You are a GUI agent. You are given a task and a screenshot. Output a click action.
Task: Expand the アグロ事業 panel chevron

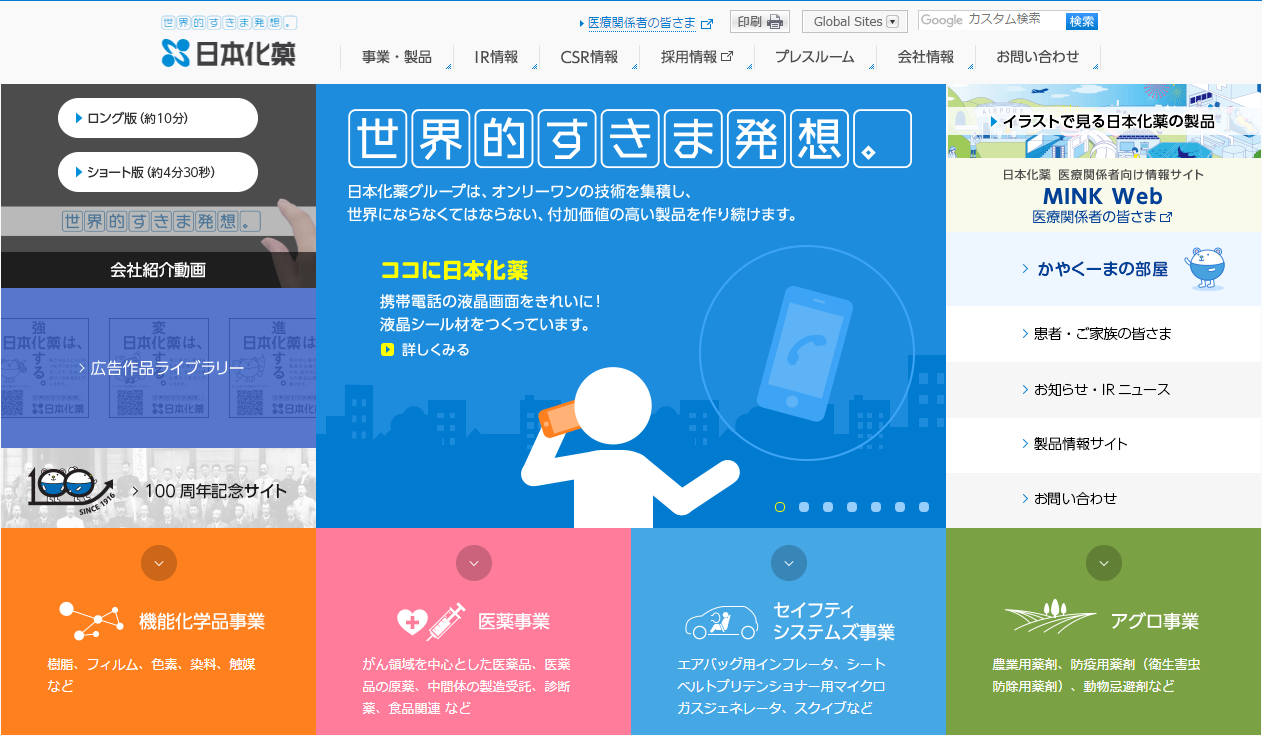[1104, 563]
